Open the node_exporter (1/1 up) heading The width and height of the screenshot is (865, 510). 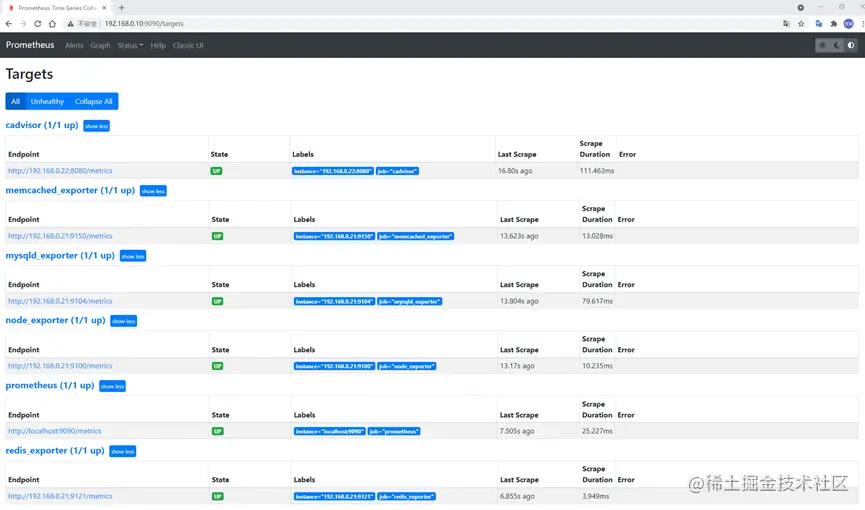point(55,320)
